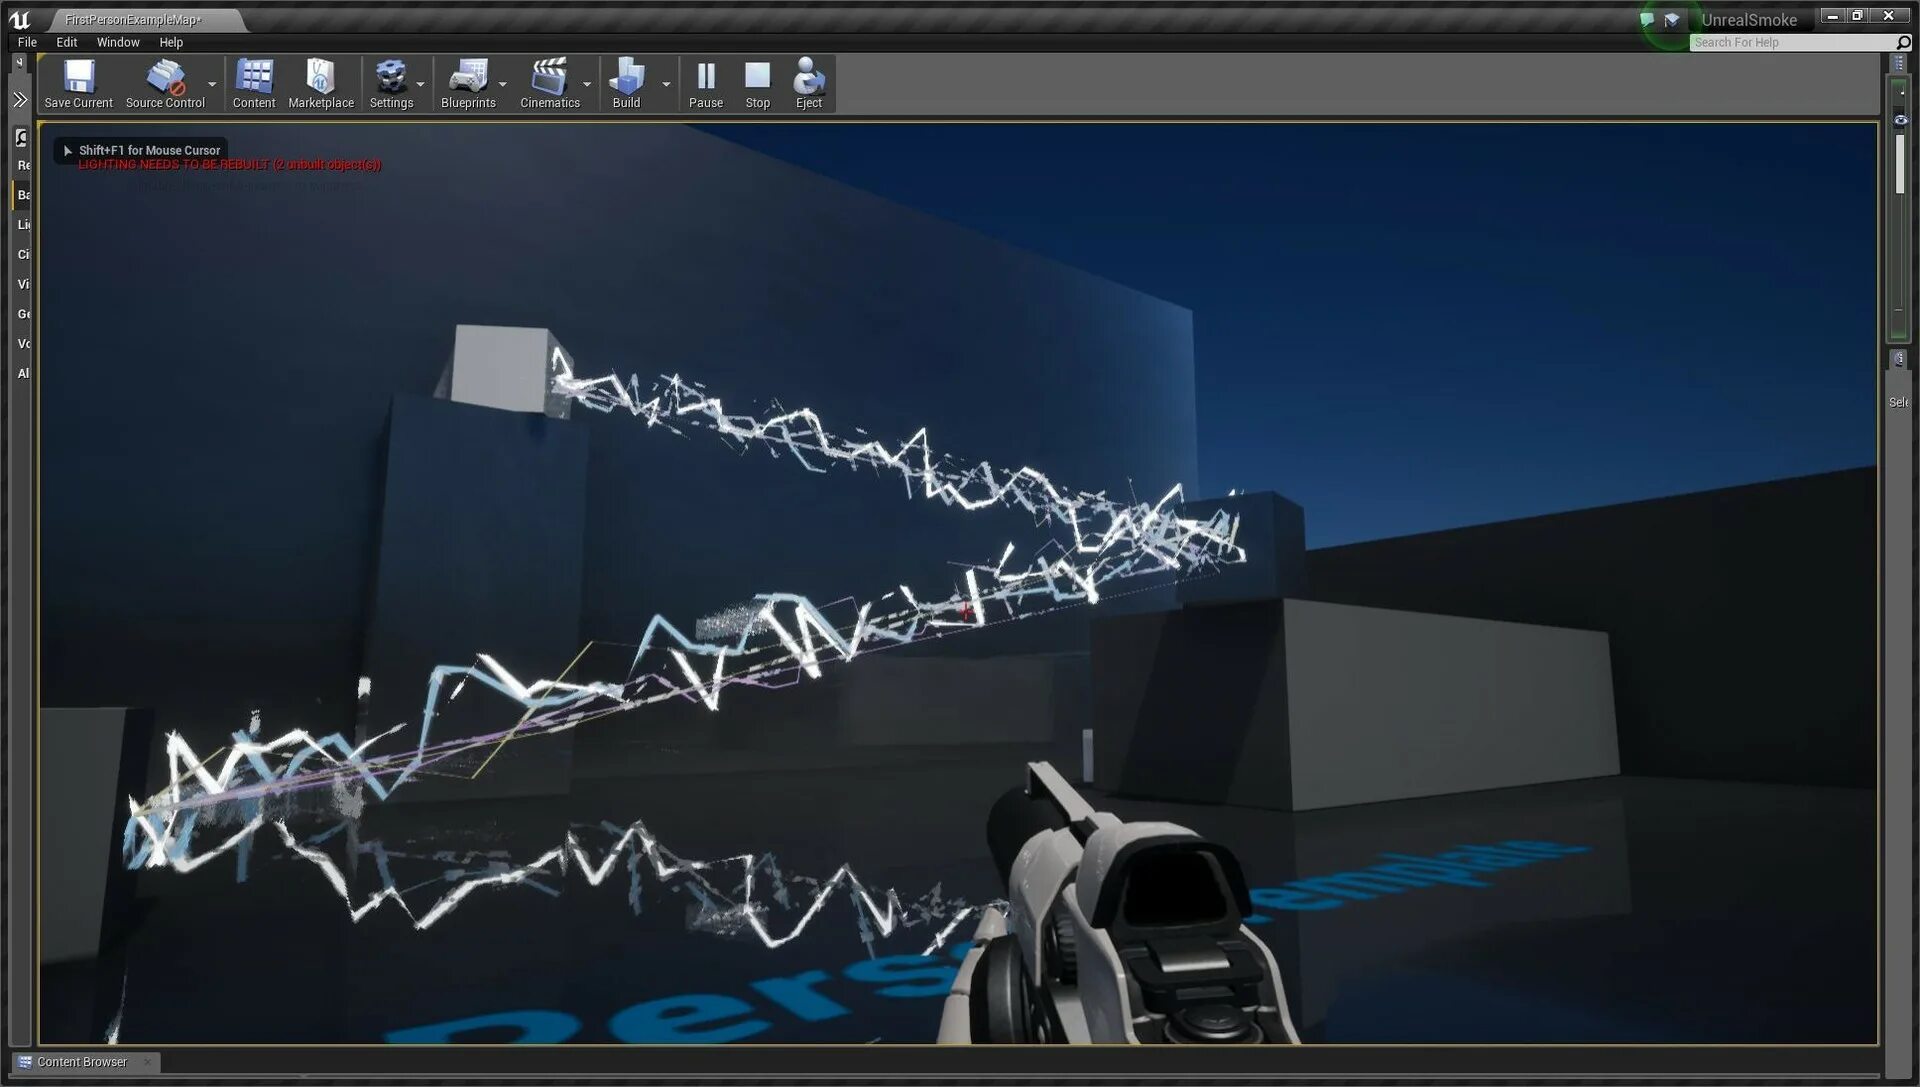Expand the Source Control dropdown arrow
Image resolution: width=1920 pixels, height=1087 pixels.
click(x=212, y=84)
